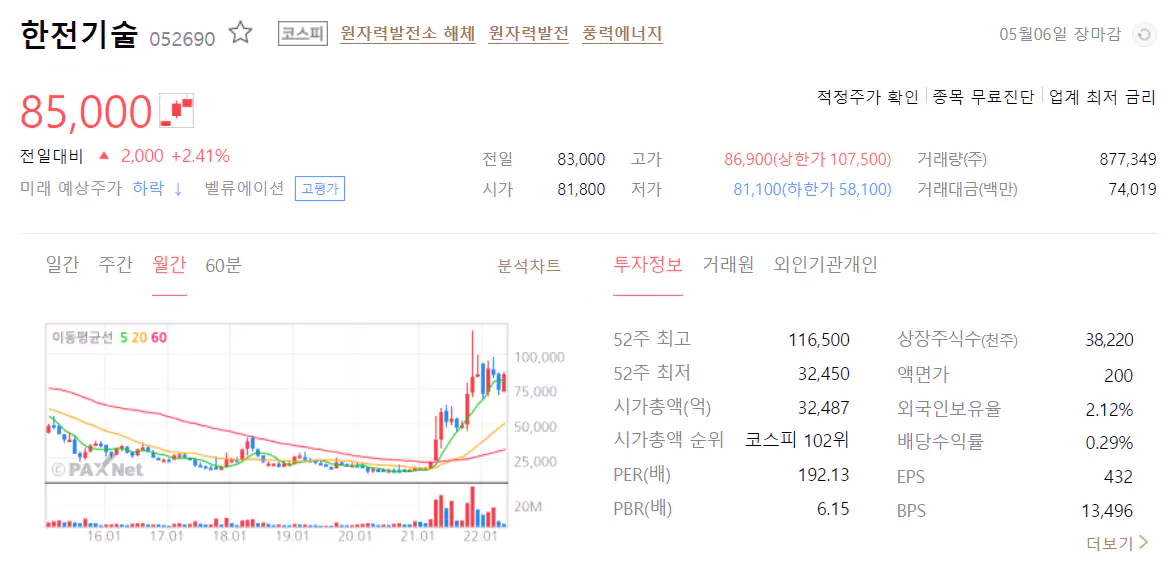Switch chart to 일간 tab

[x=62, y=265]
